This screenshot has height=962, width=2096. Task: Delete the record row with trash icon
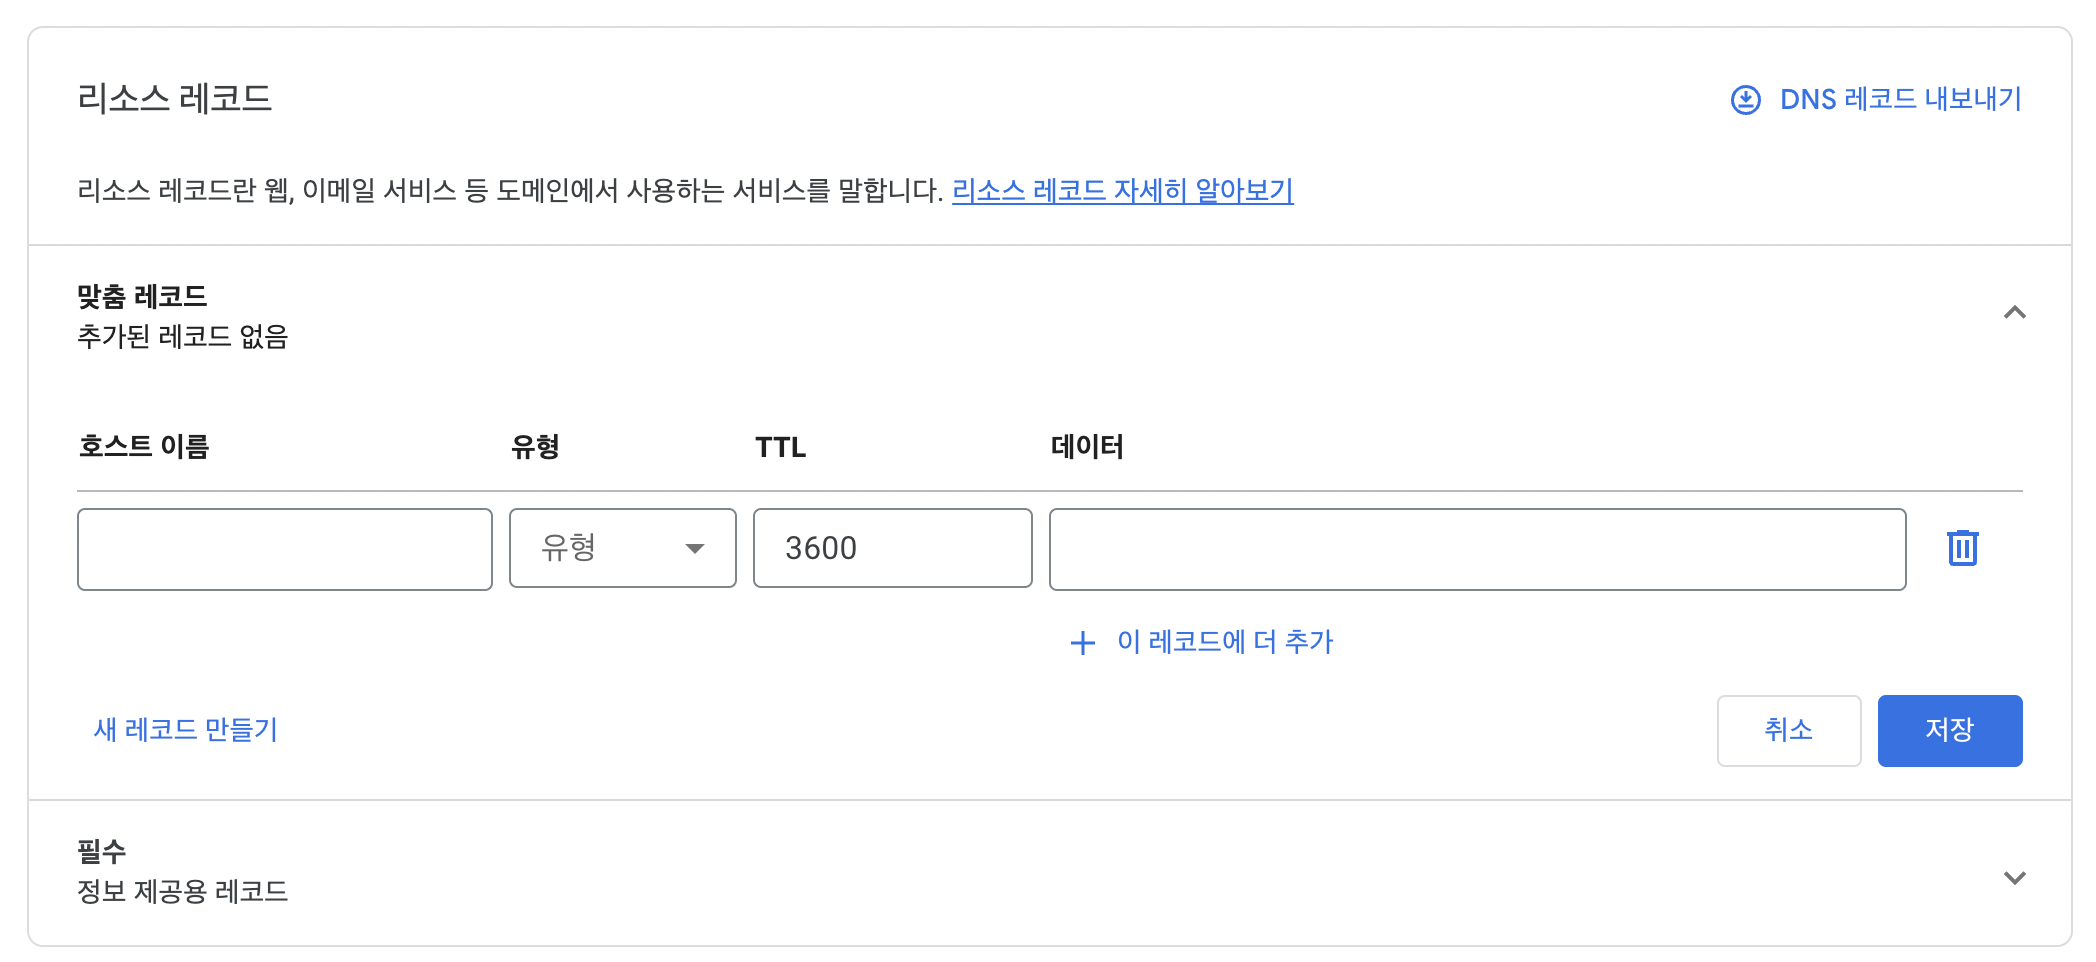1962,548
